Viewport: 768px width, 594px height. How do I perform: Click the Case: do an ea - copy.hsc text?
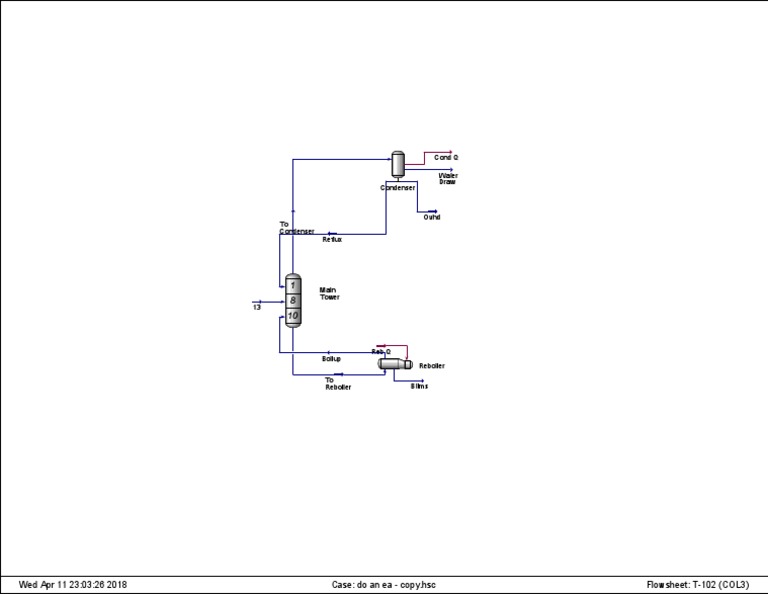coord(384,585)
